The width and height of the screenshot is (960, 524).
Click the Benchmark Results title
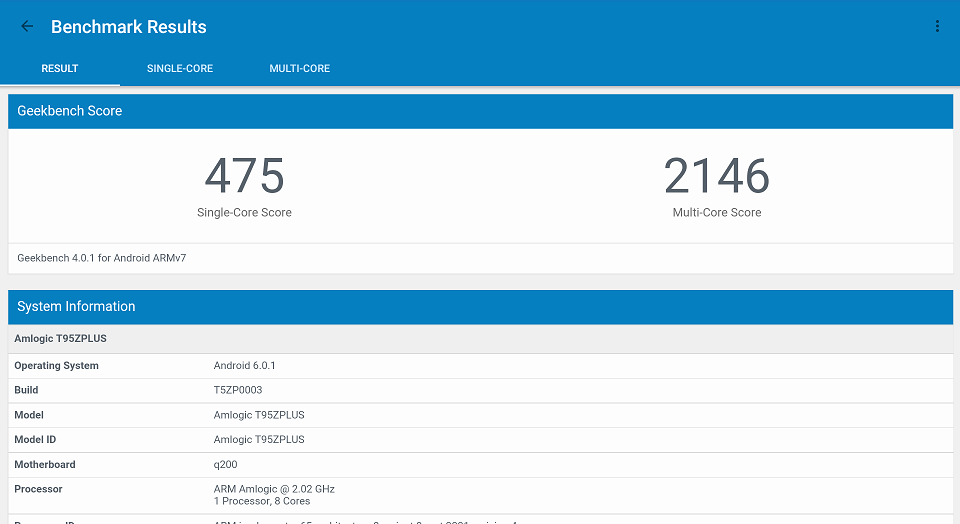click(129, 27)
